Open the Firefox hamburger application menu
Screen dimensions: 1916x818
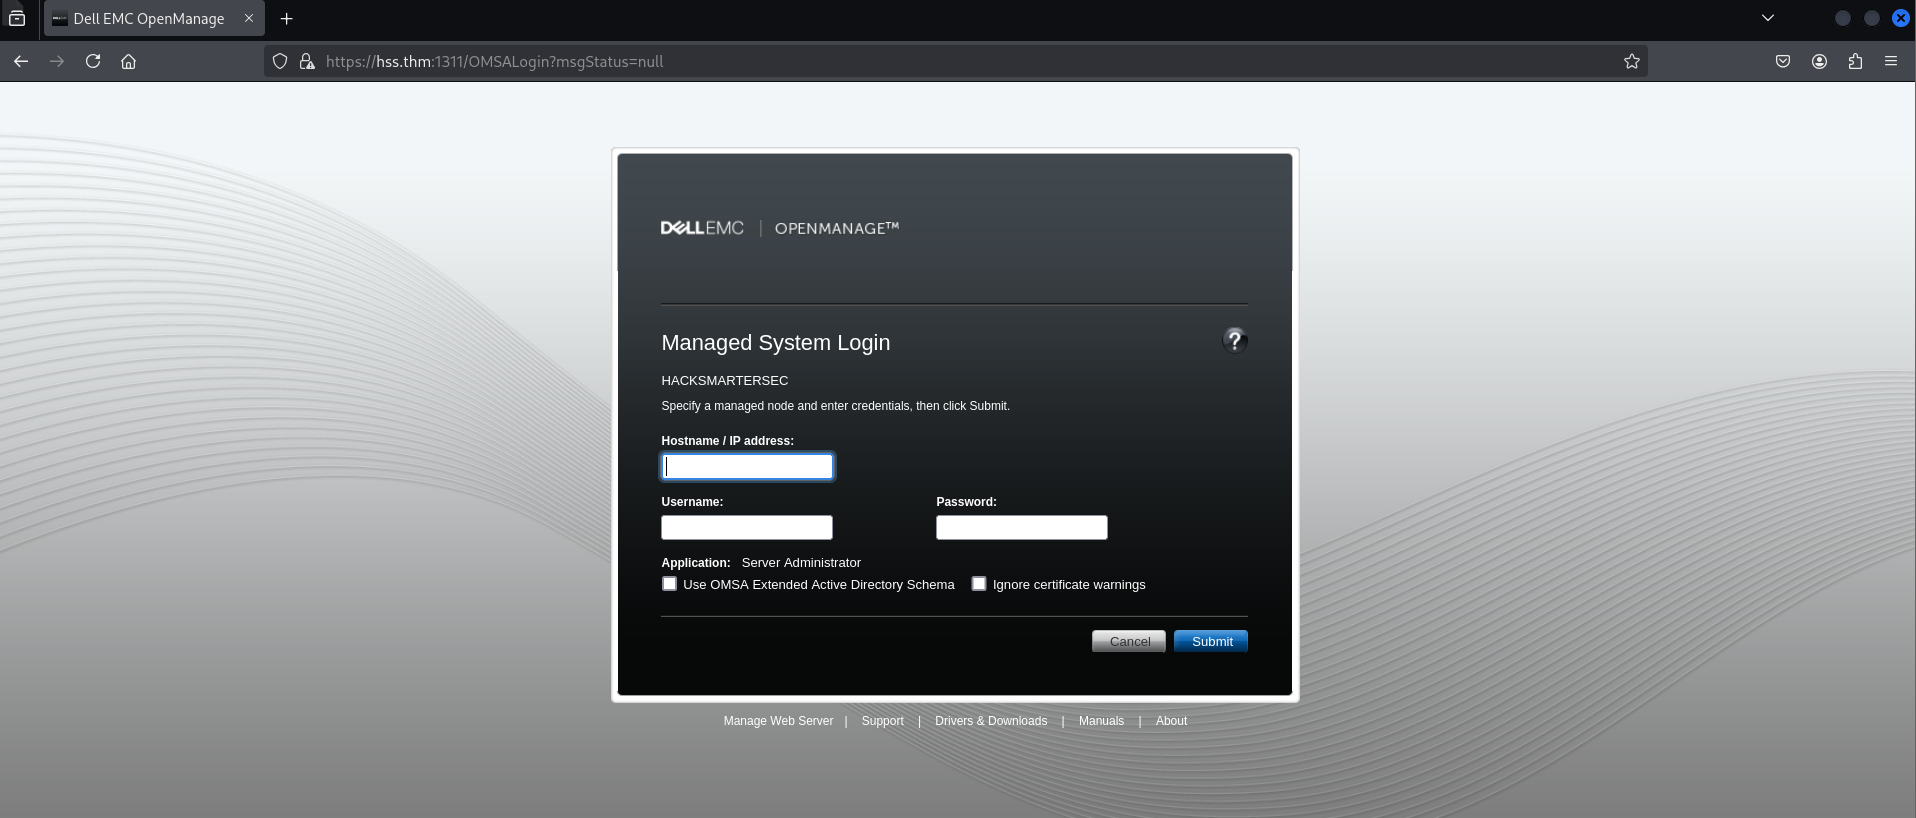[1890, 61]
